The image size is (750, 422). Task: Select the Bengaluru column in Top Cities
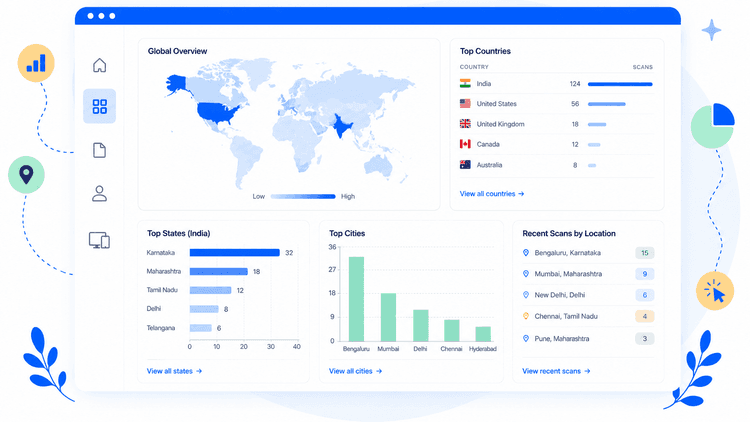coord(356,299)
